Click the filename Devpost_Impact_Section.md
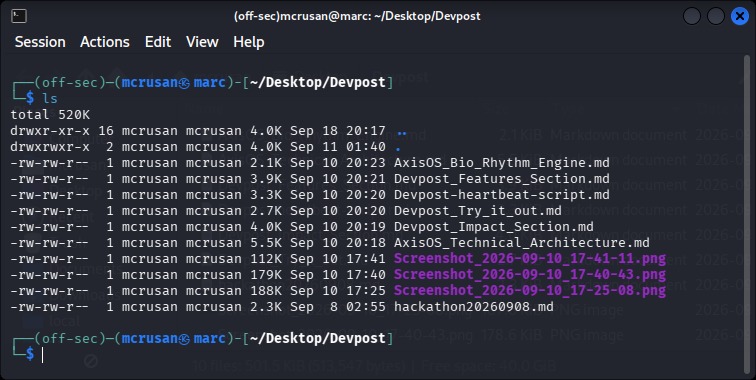This screenshot has height=380, width=756. 494,227
